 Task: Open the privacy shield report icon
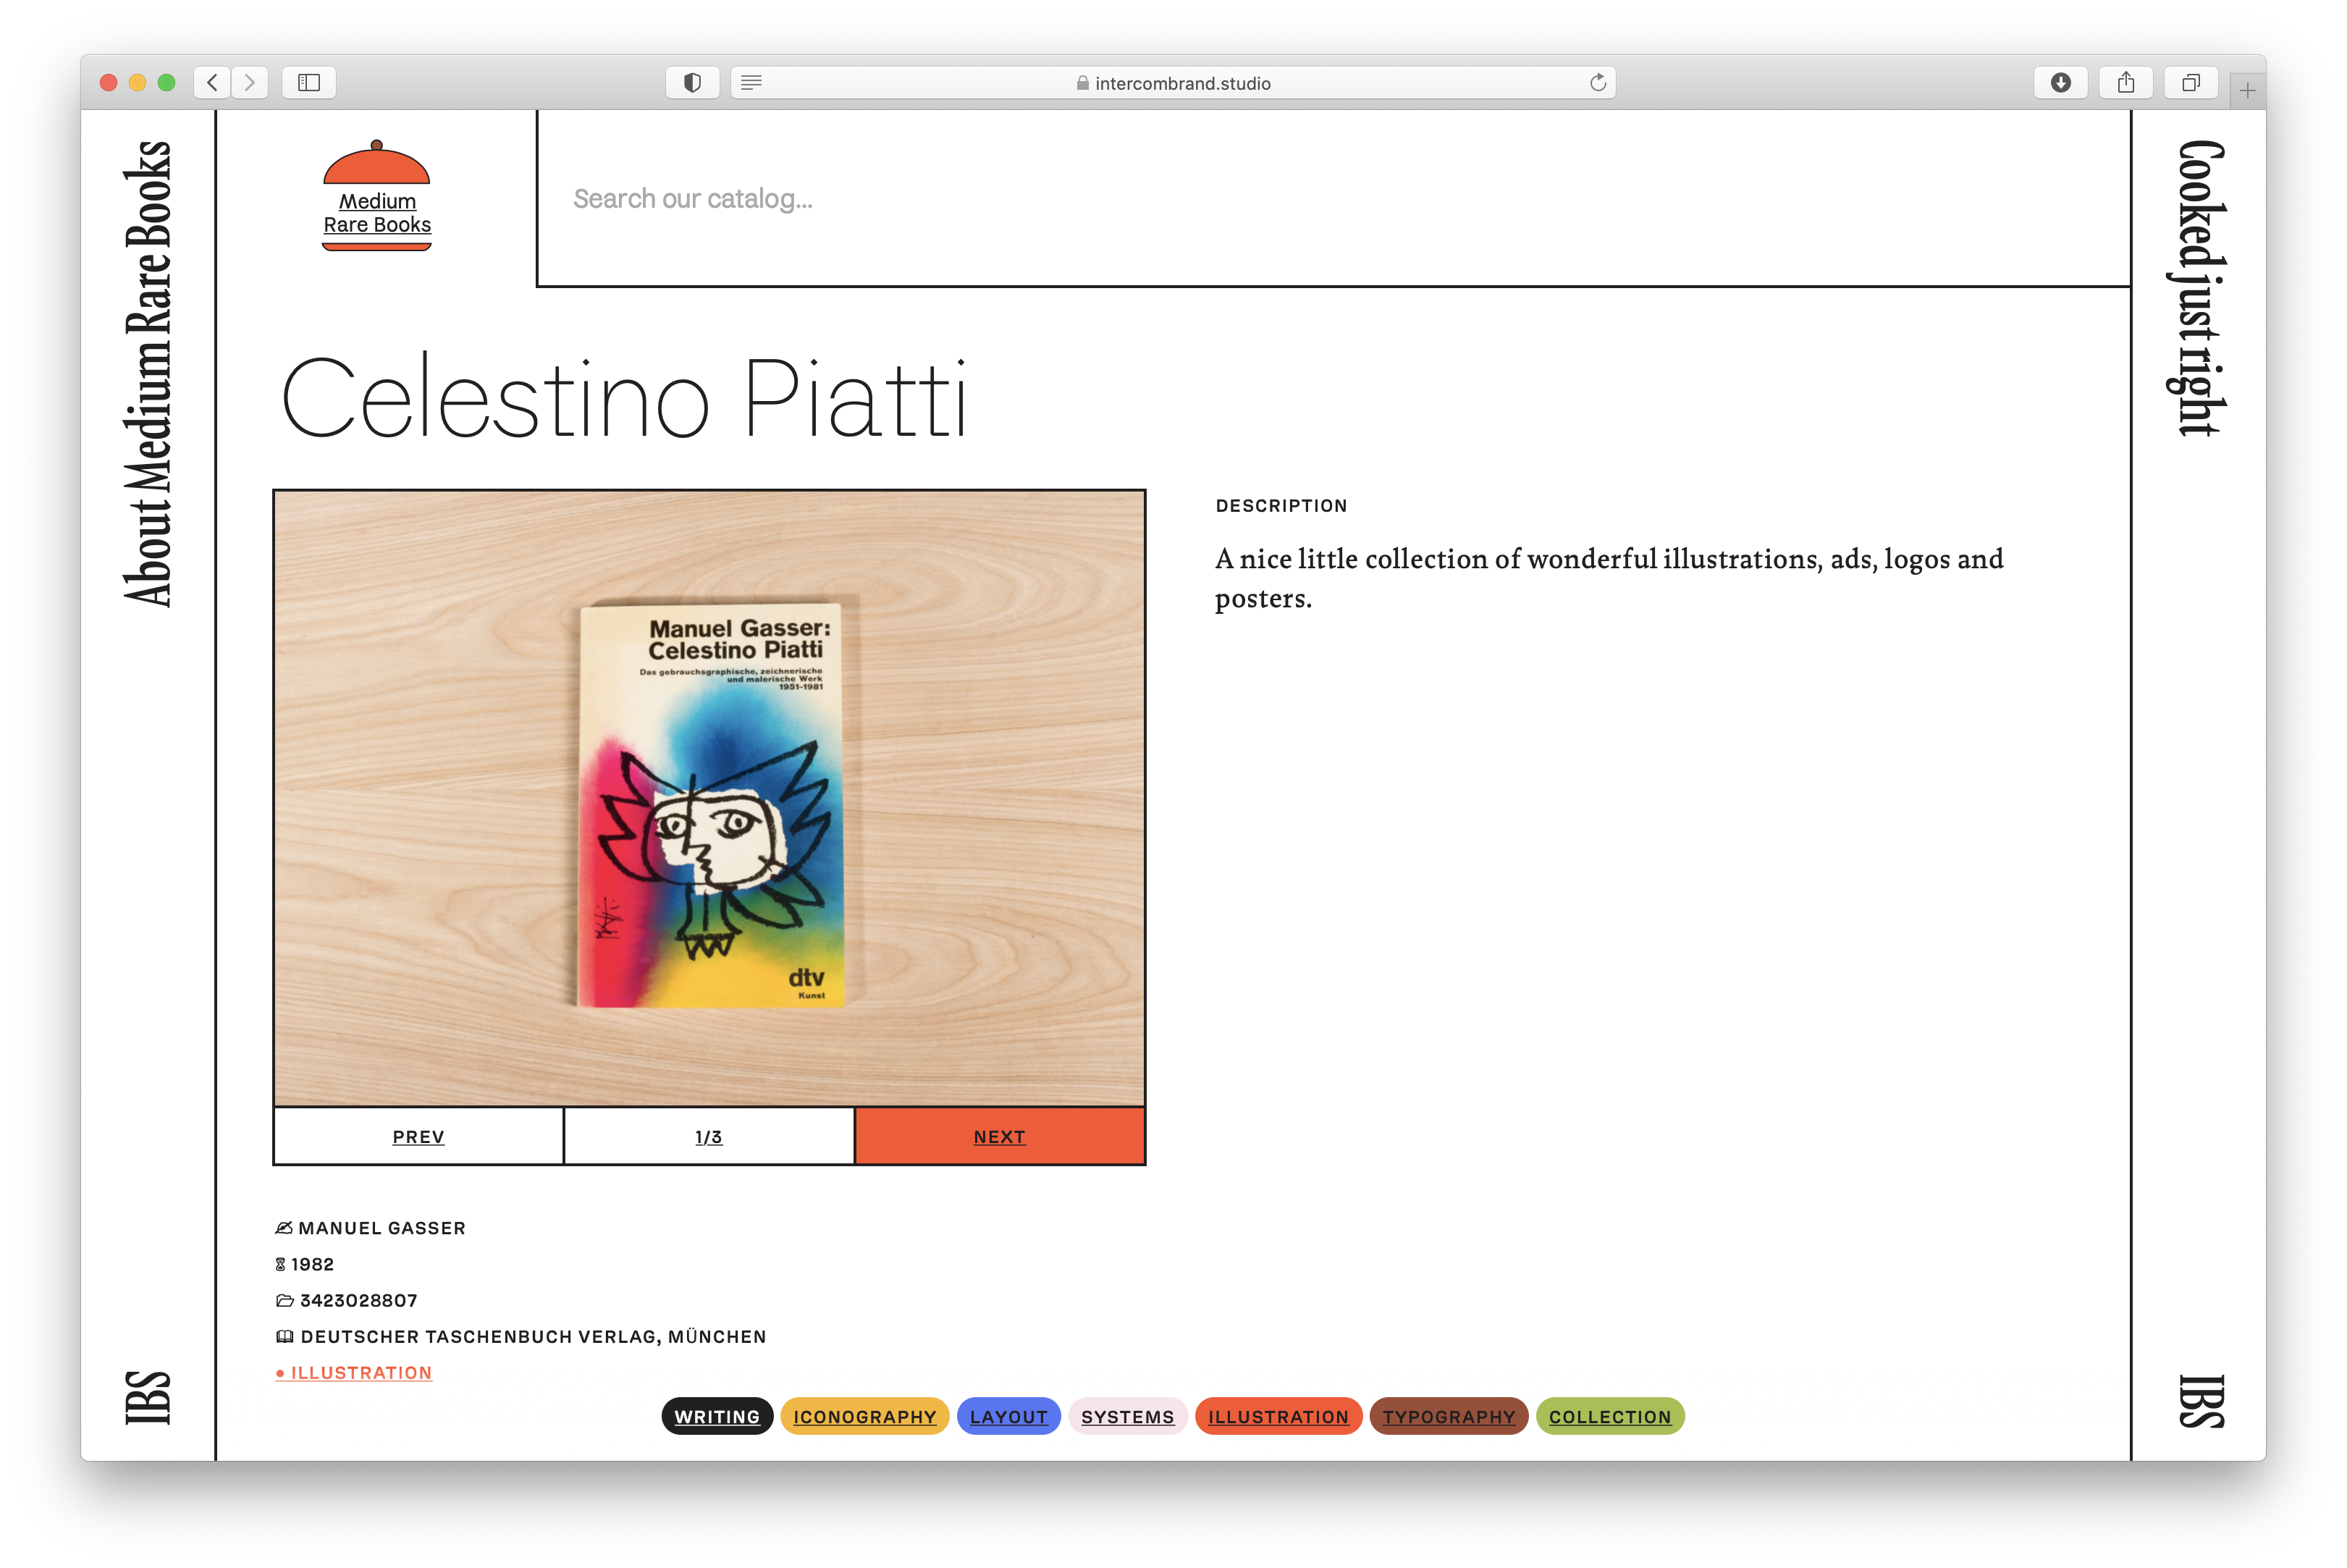pos(692,82)
